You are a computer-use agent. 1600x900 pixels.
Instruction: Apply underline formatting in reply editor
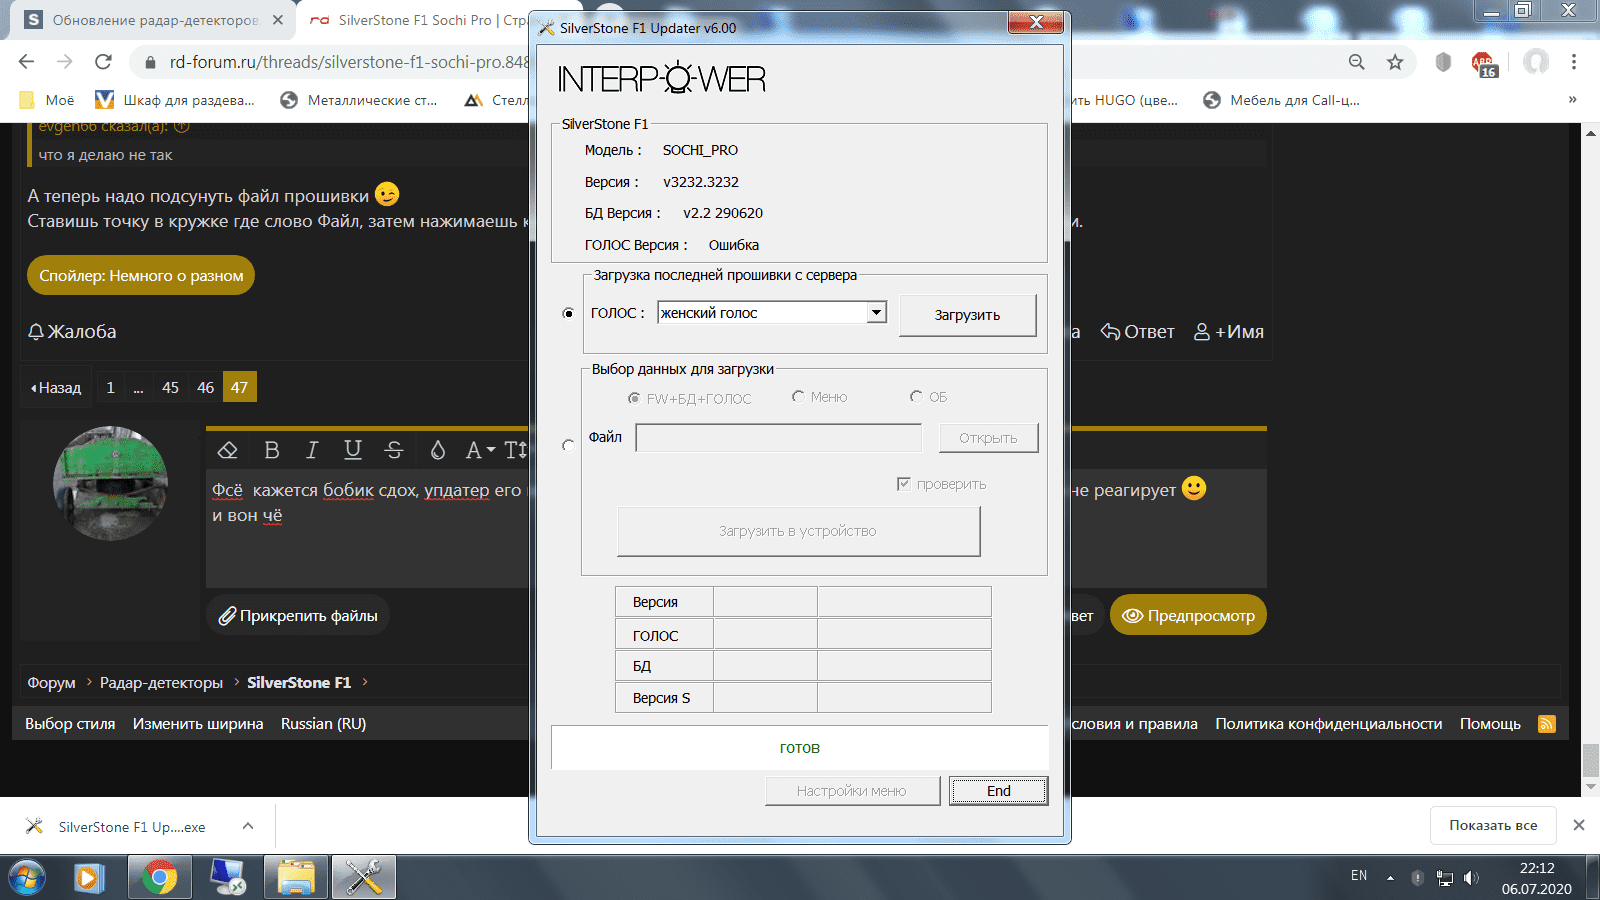(353, 450)
